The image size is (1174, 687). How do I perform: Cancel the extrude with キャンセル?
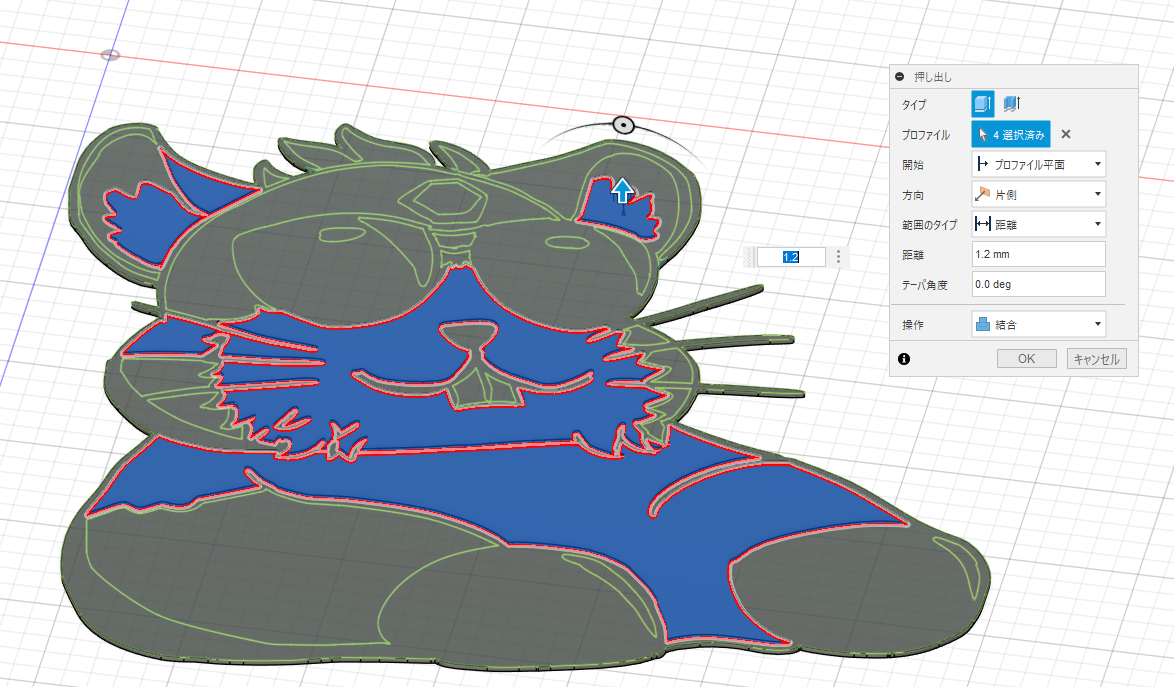1096,359
